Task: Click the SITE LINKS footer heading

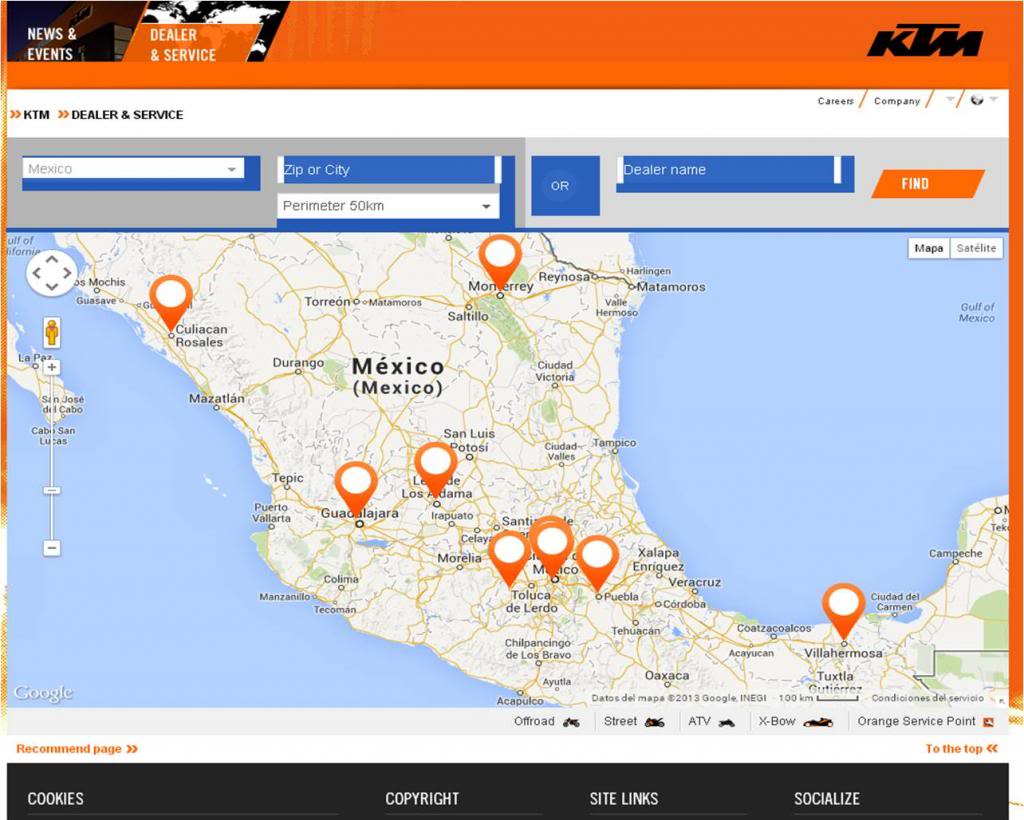Action: pos(624,798)
